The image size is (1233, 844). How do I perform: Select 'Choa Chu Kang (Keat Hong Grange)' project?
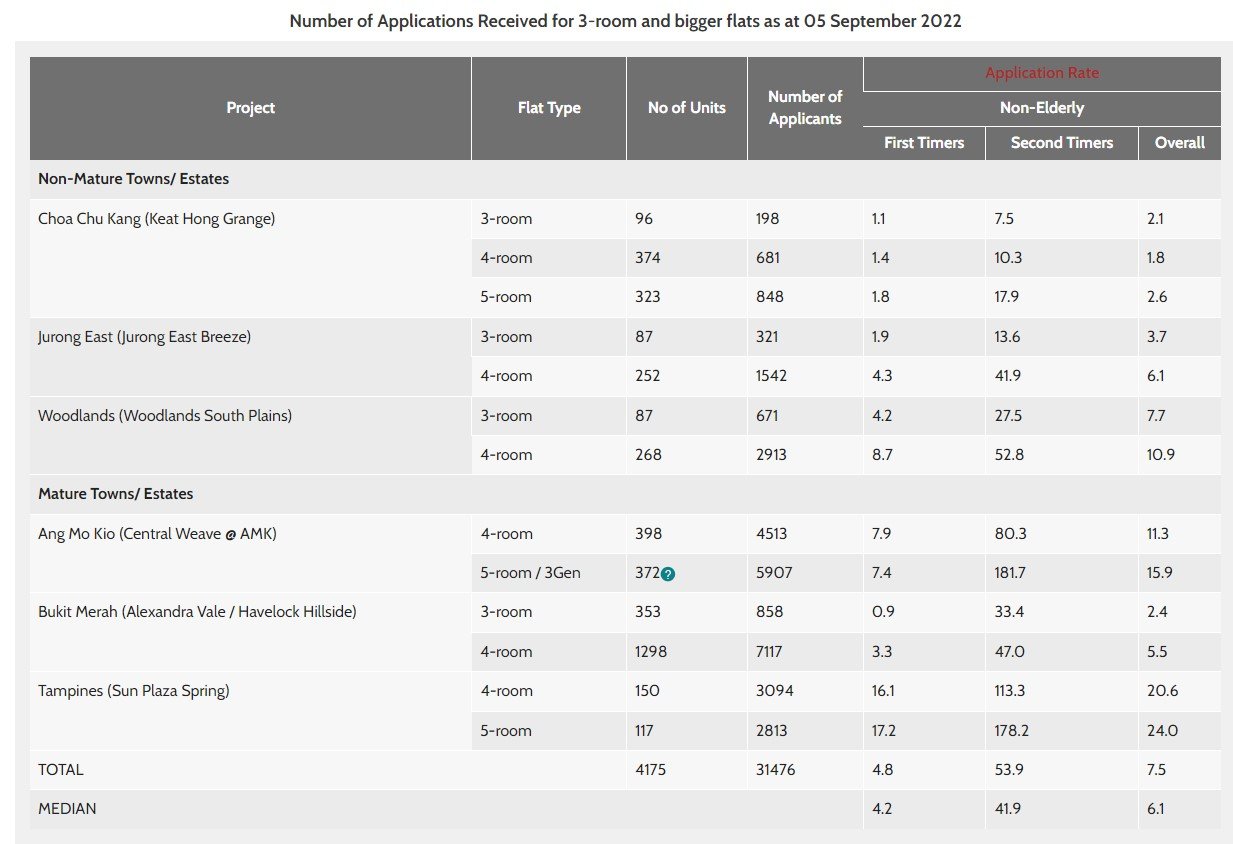pyautogui.click(x=156, y=219)
